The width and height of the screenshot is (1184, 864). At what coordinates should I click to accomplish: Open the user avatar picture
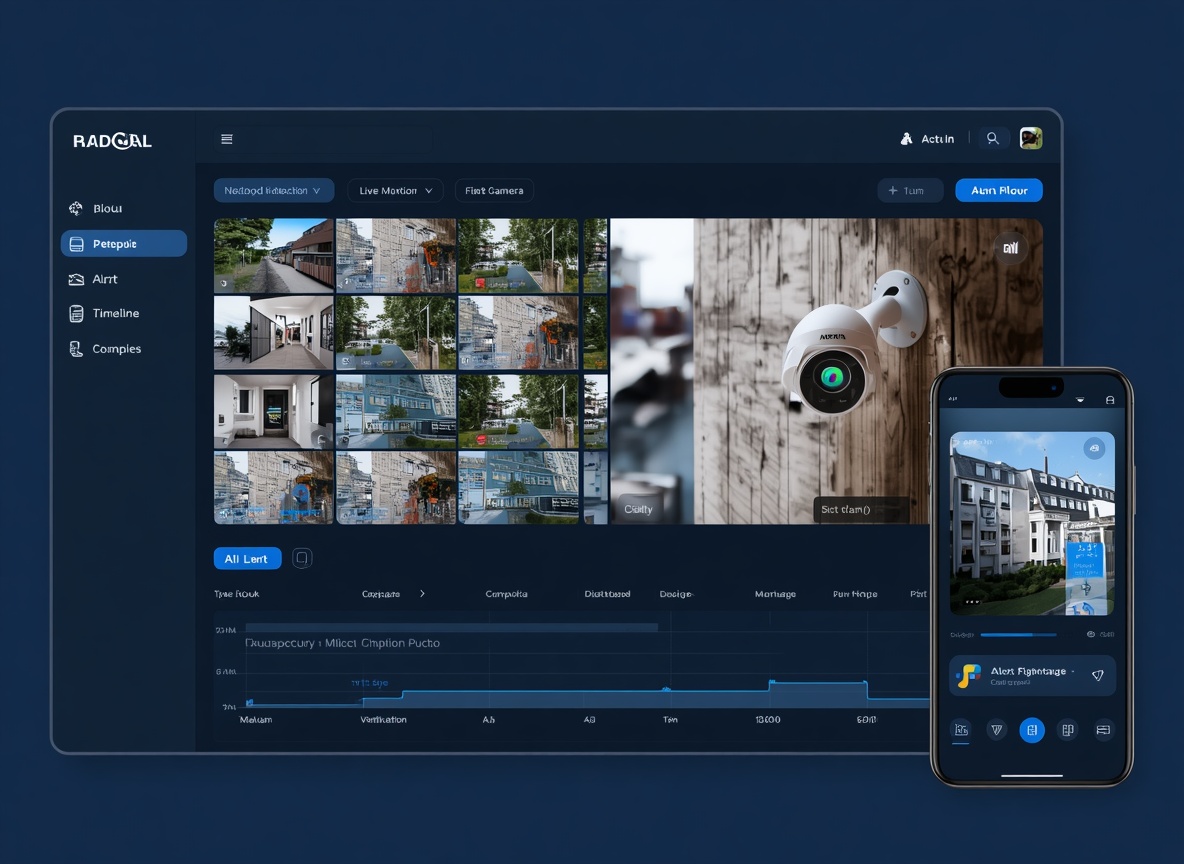coord(1031,138)
